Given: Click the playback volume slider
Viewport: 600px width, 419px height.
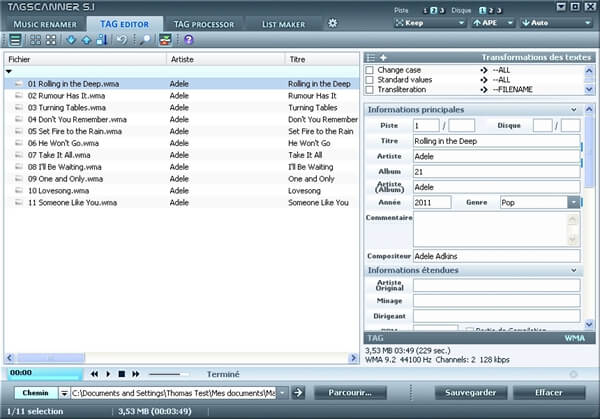Looking at the screenshot, I should (168, 374).
